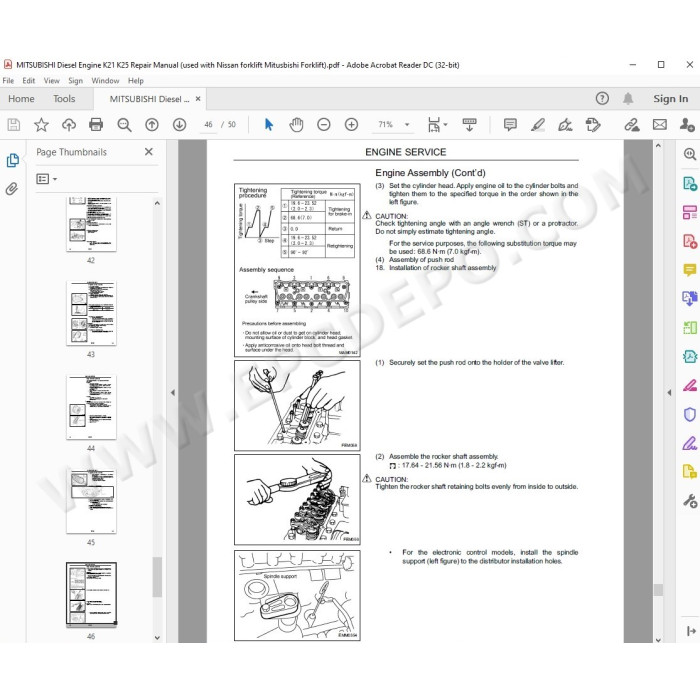
Task: Select page 46 thumbnail
Action: pos(91,595)
